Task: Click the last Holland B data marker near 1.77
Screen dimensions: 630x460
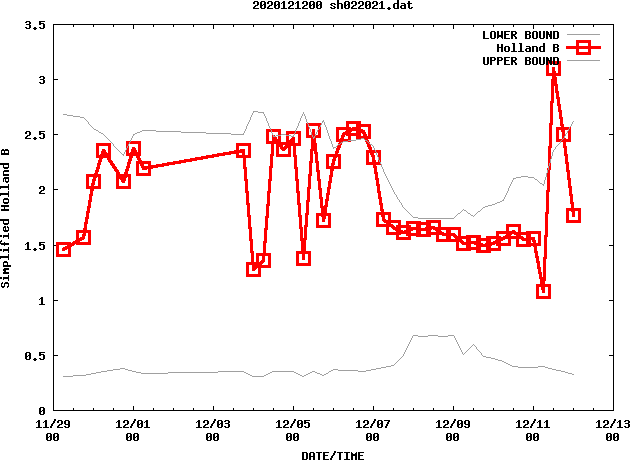Action: [573, 215]
